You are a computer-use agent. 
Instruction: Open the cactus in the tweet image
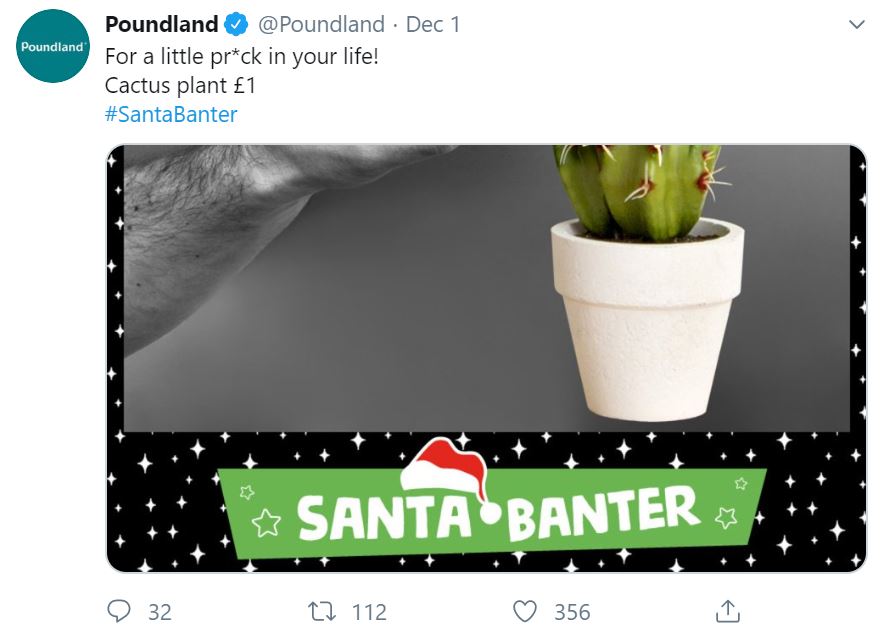[641, 191]
